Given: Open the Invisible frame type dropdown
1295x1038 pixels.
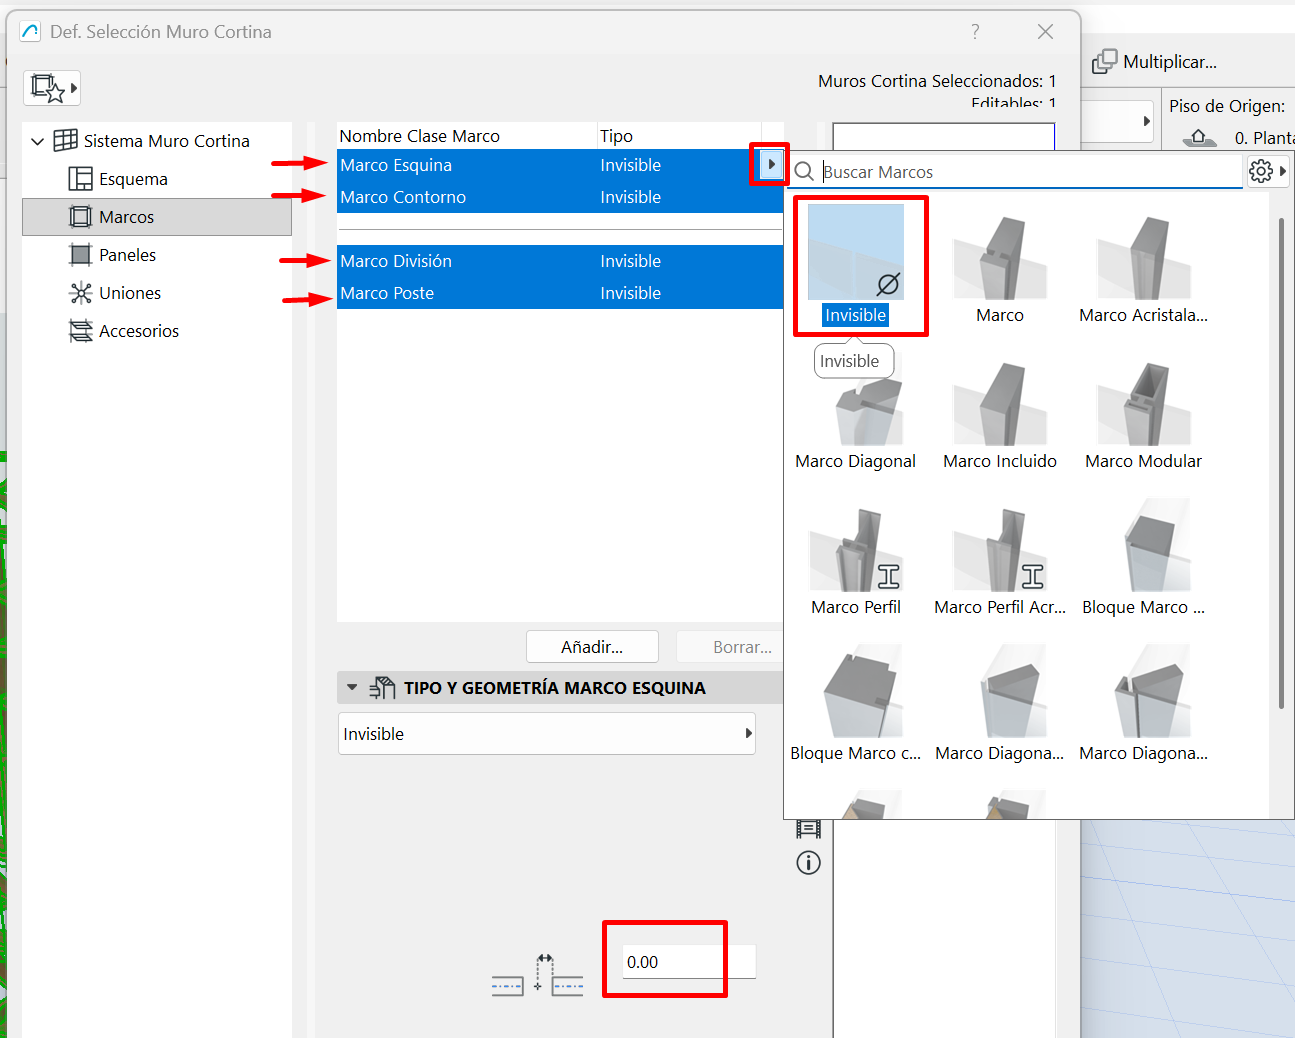Looking at the screenshot, I should click(546, 734).
